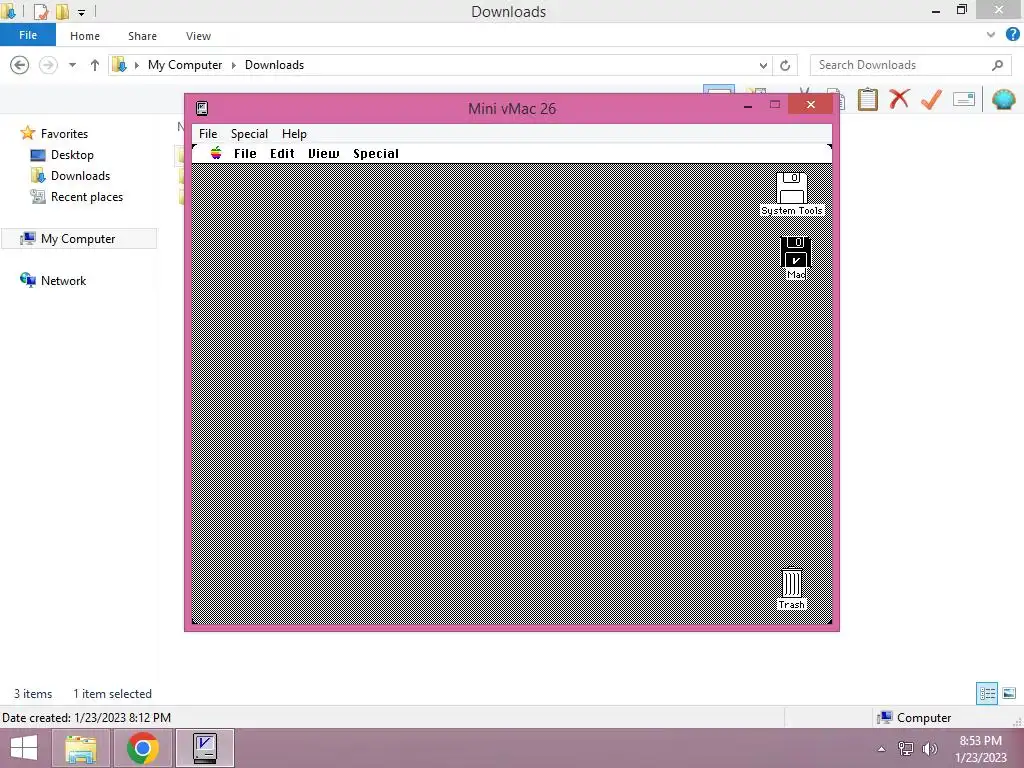Viewport: 1024px width, 768px height.
Task: Click the teal shell icon in Explorer
Action: 1003,99
